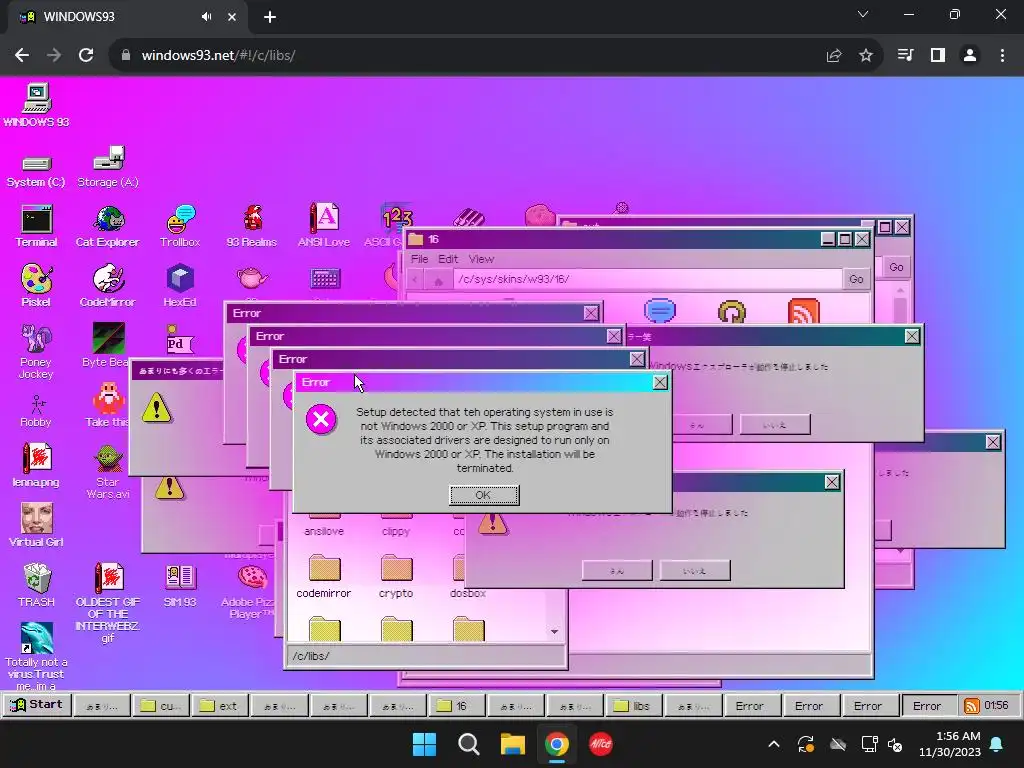Mute the WINDOWS93 browser tab
1024x768 pixels.
[206, 16]
